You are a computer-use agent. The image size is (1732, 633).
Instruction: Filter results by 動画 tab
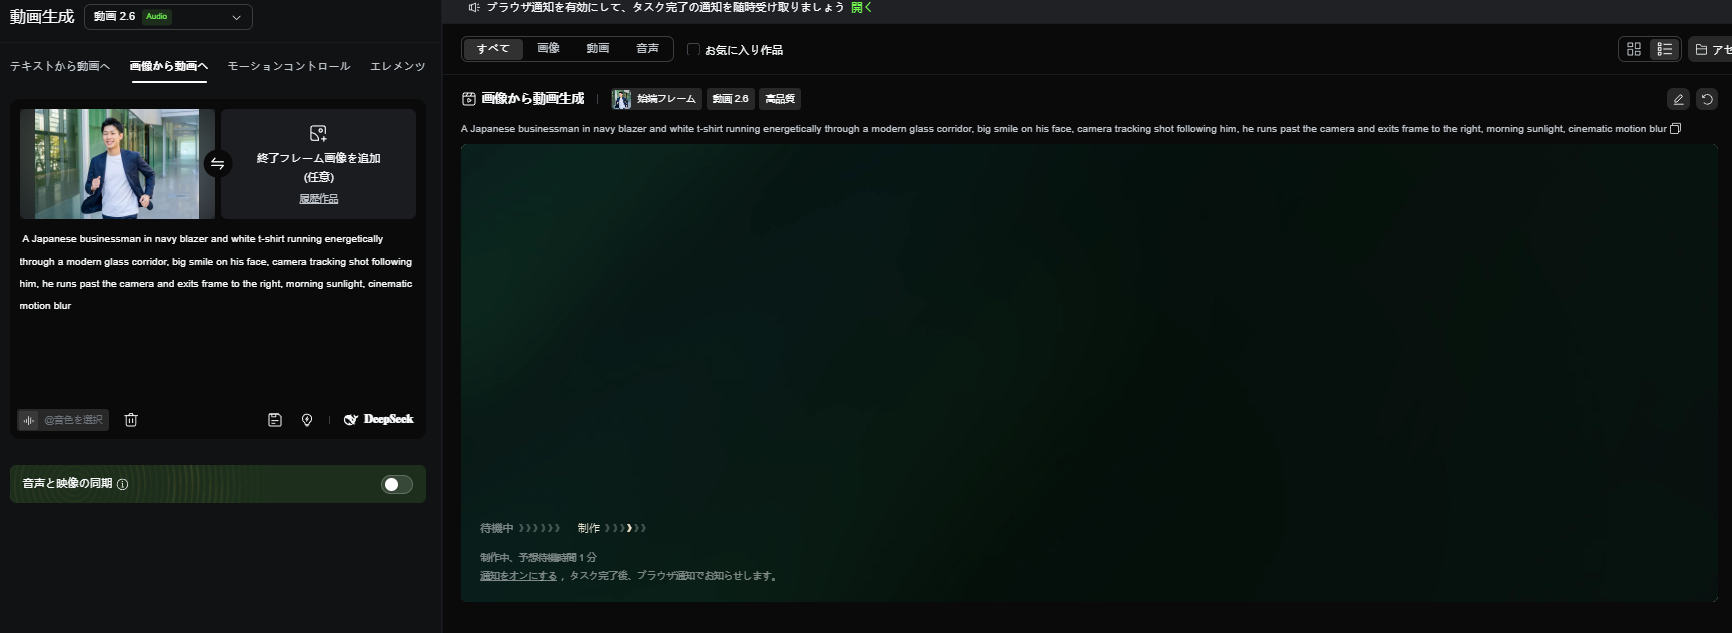pyautogui.click(x=598, y=49)
